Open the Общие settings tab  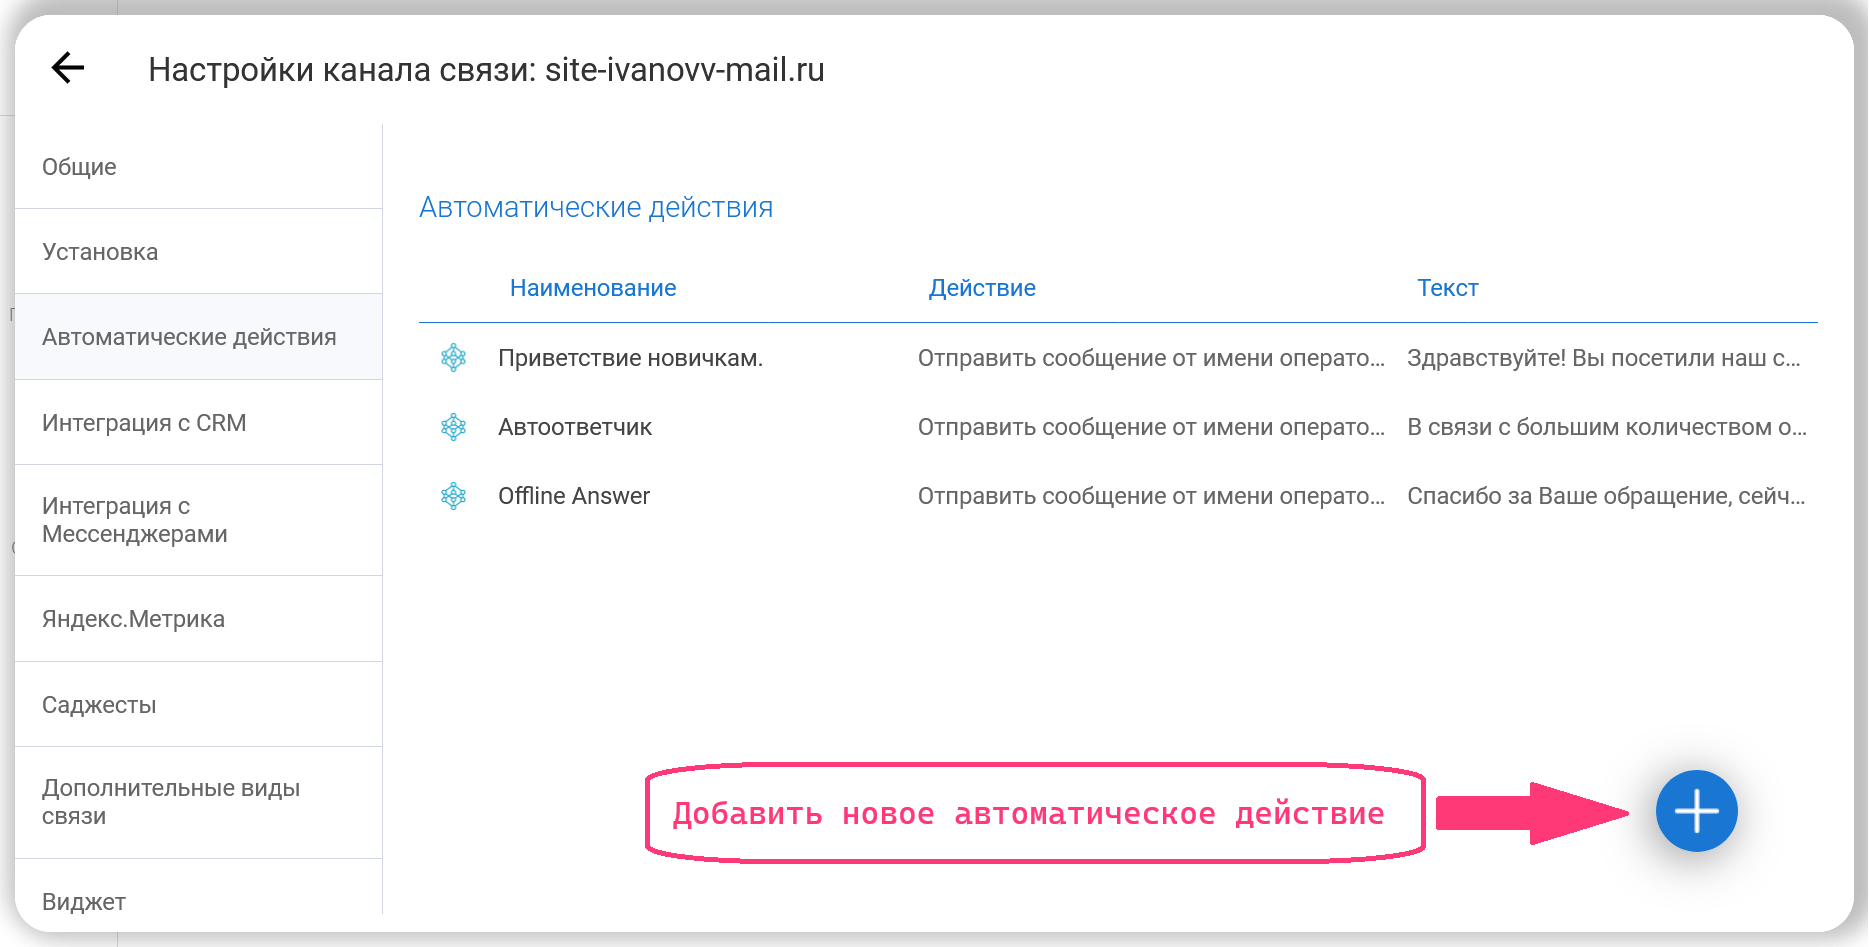[80, 167]
